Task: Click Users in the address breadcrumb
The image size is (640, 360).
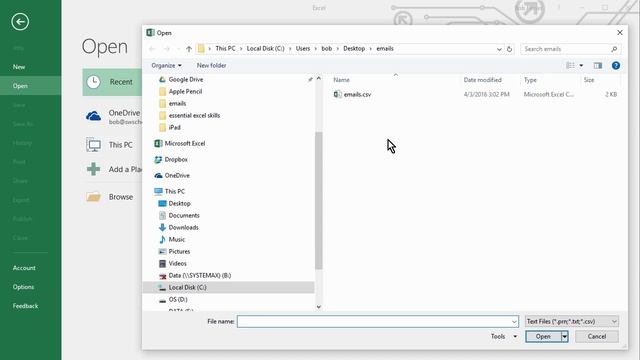Action: (303, 49)
